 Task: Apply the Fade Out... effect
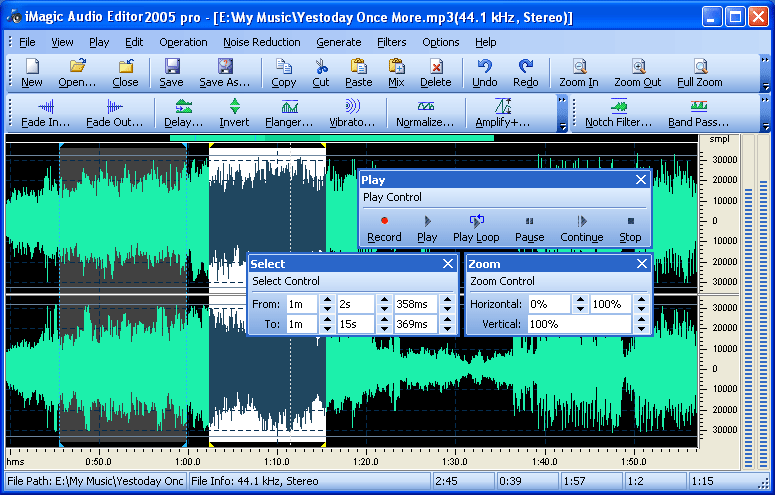(114, 113)
